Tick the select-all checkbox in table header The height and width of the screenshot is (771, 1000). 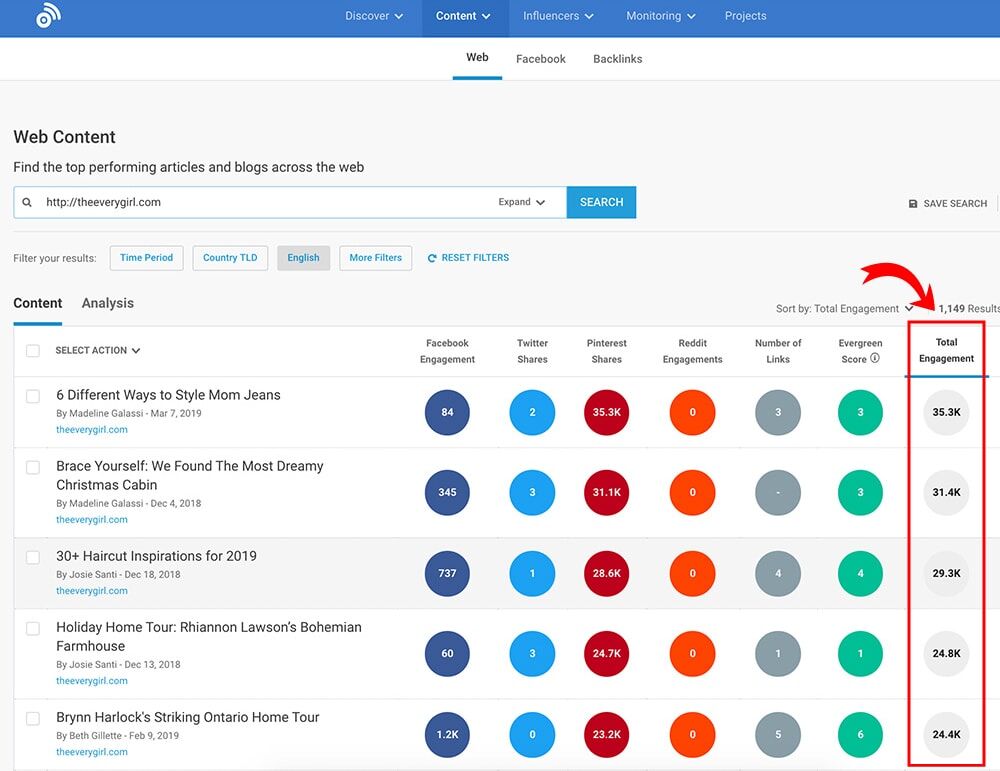coord(33,351)
